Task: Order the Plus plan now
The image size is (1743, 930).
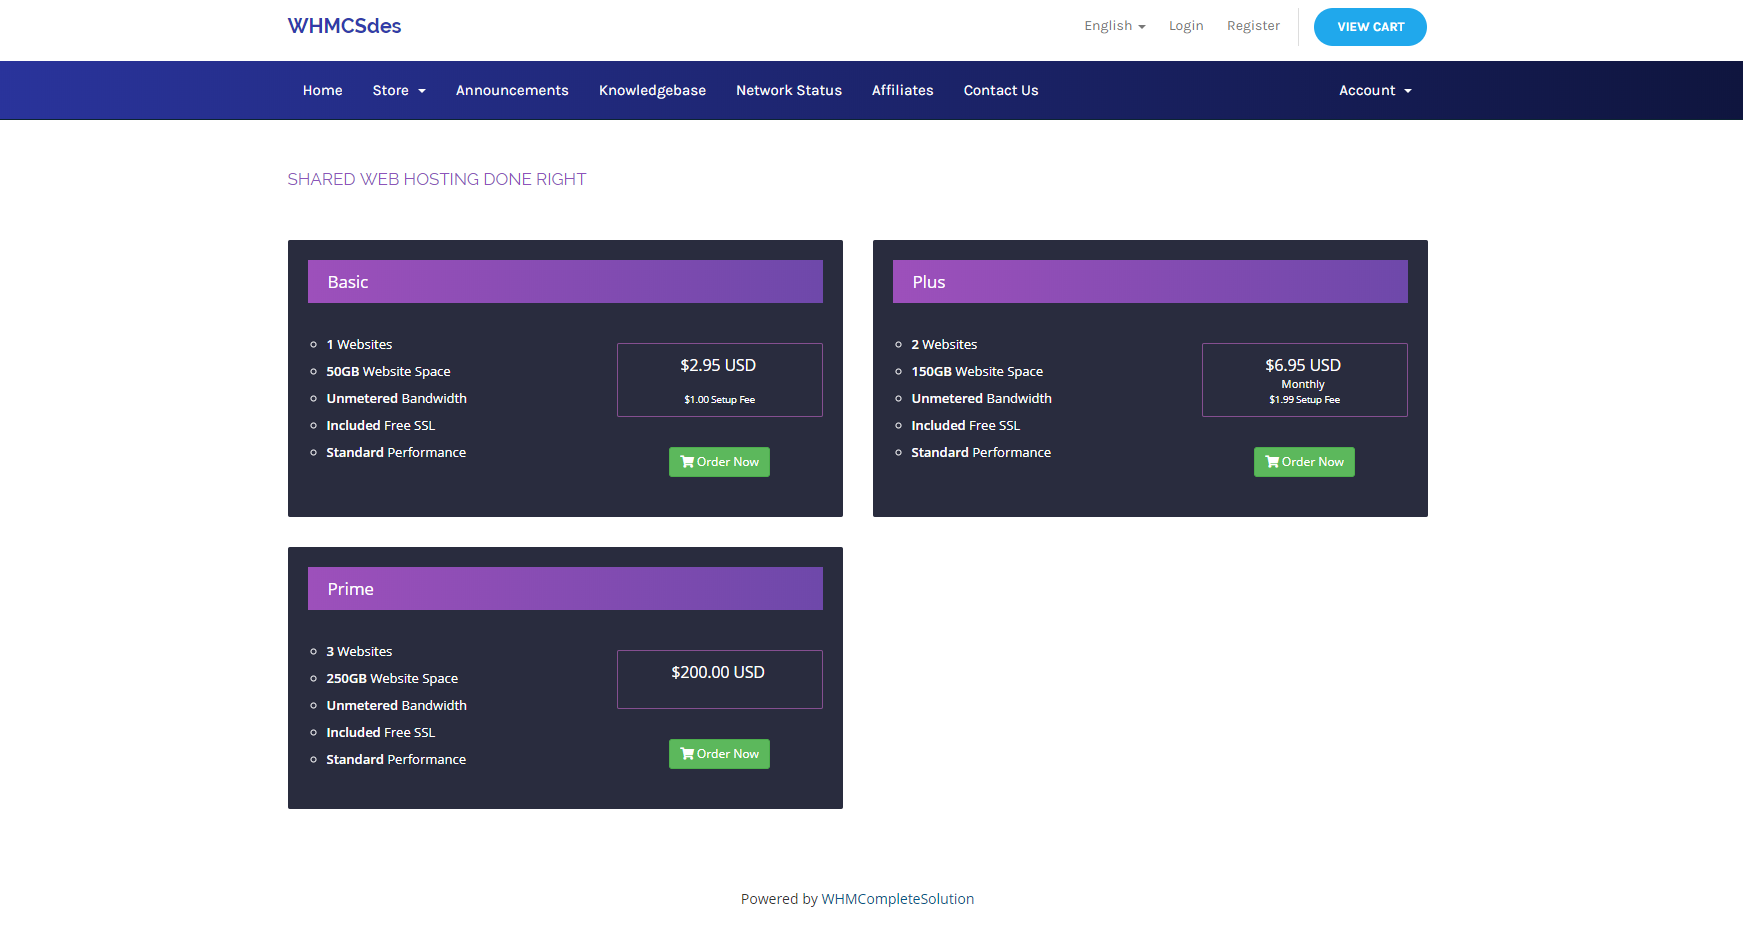Action: 1304,462
